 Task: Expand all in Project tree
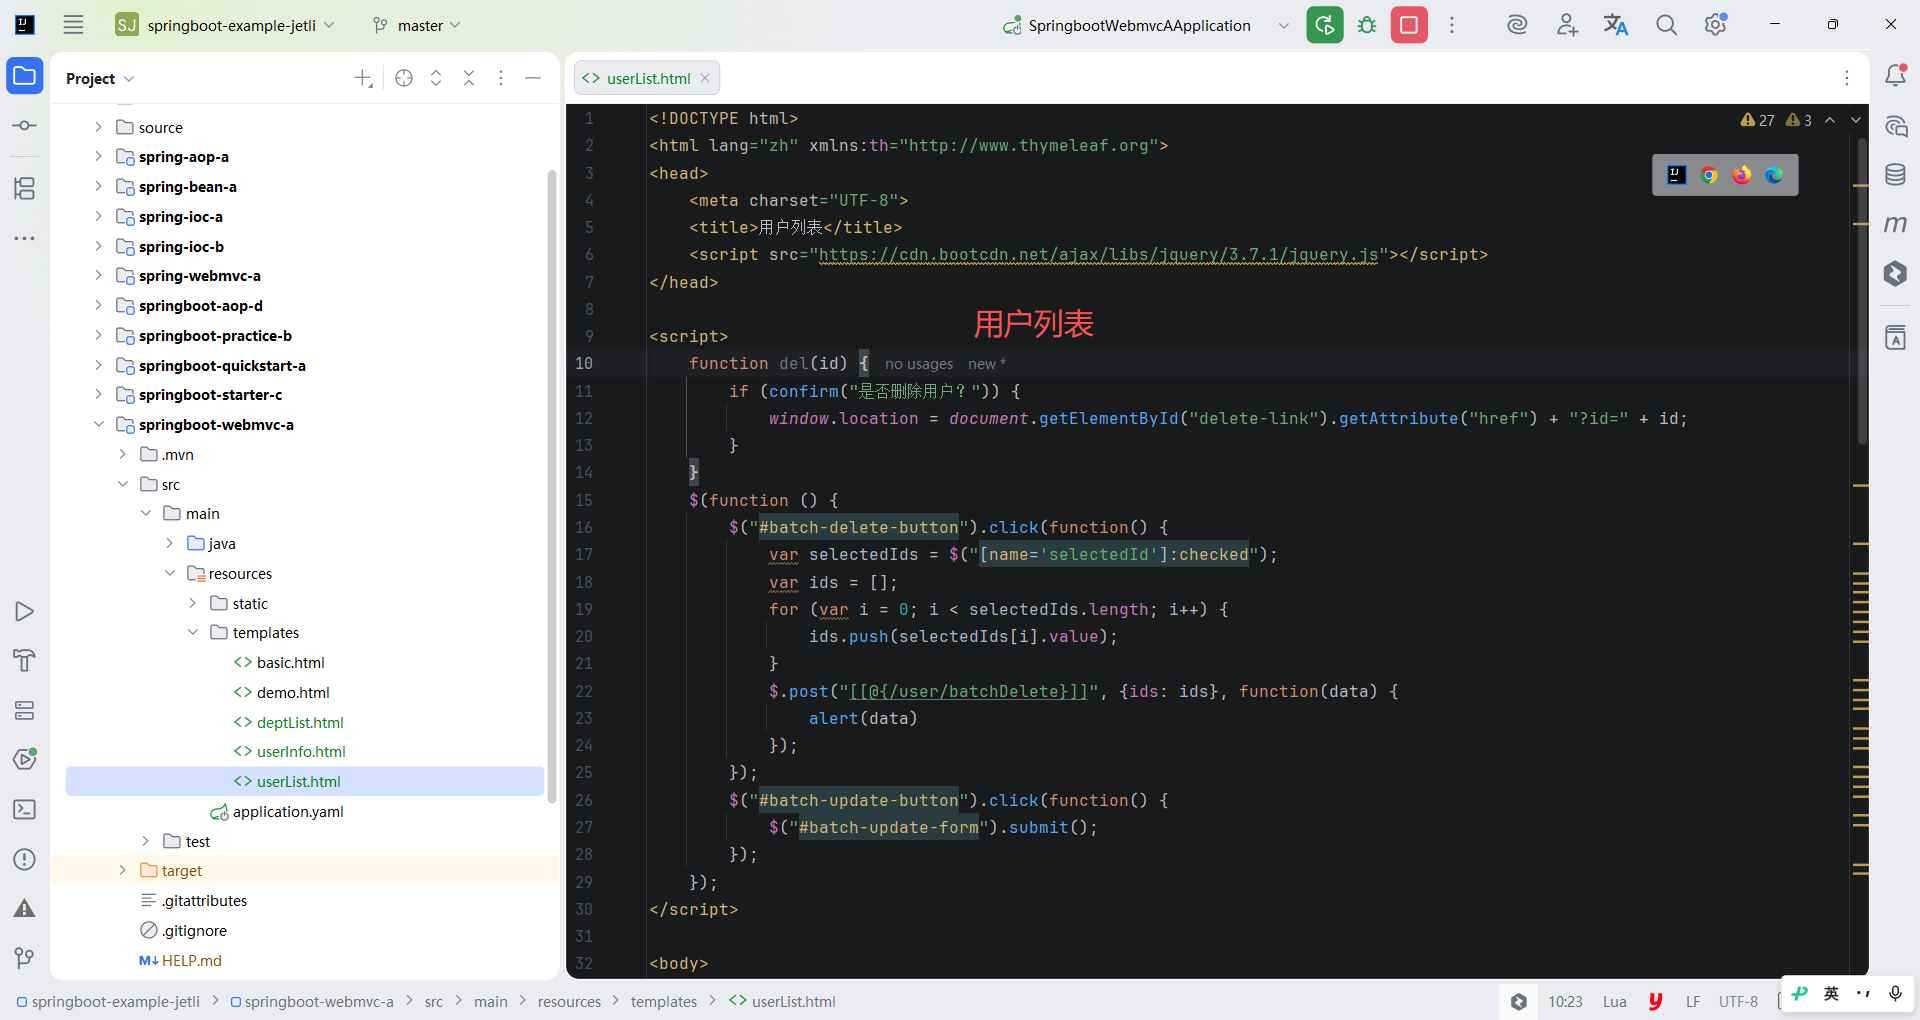point(436,78)
